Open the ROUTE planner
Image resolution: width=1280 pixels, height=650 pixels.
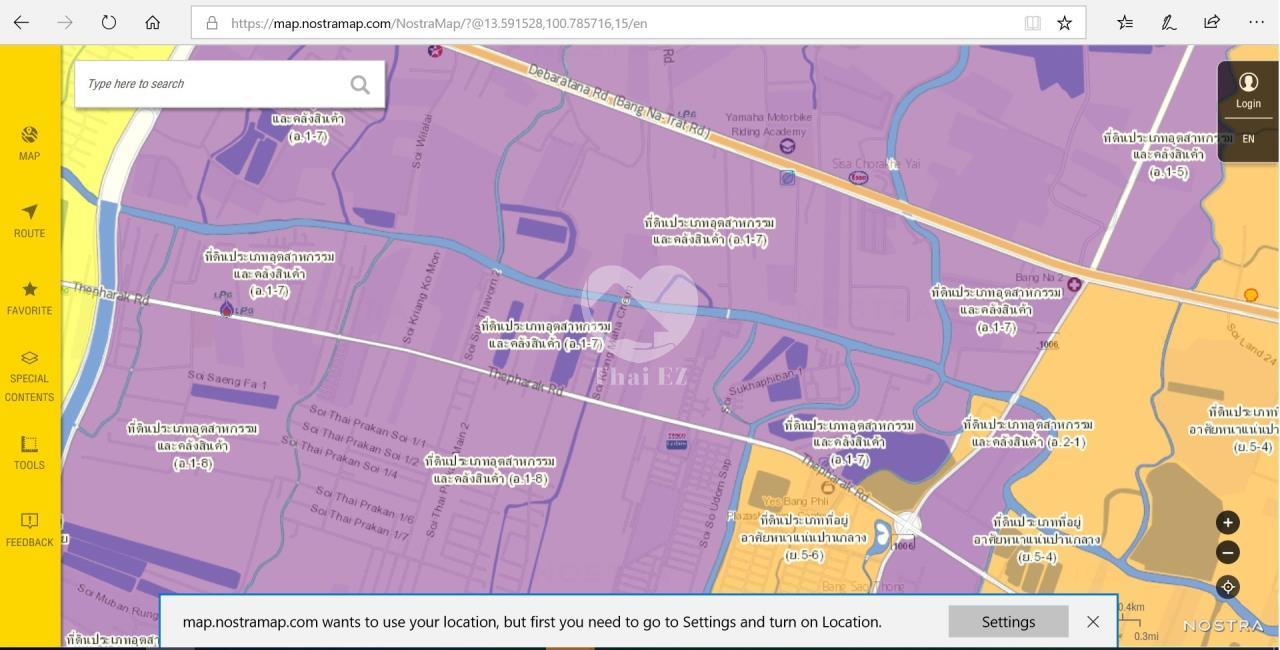[x=29, y=220]
